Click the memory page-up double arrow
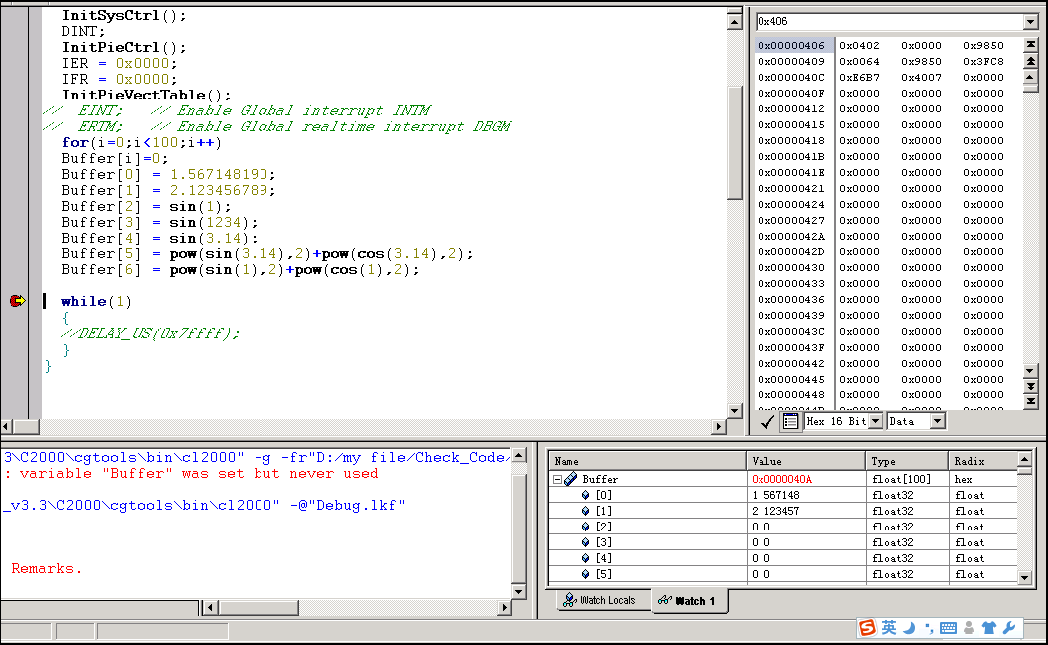Viewport: 1048px width, 645px height. pos(1031,61)
